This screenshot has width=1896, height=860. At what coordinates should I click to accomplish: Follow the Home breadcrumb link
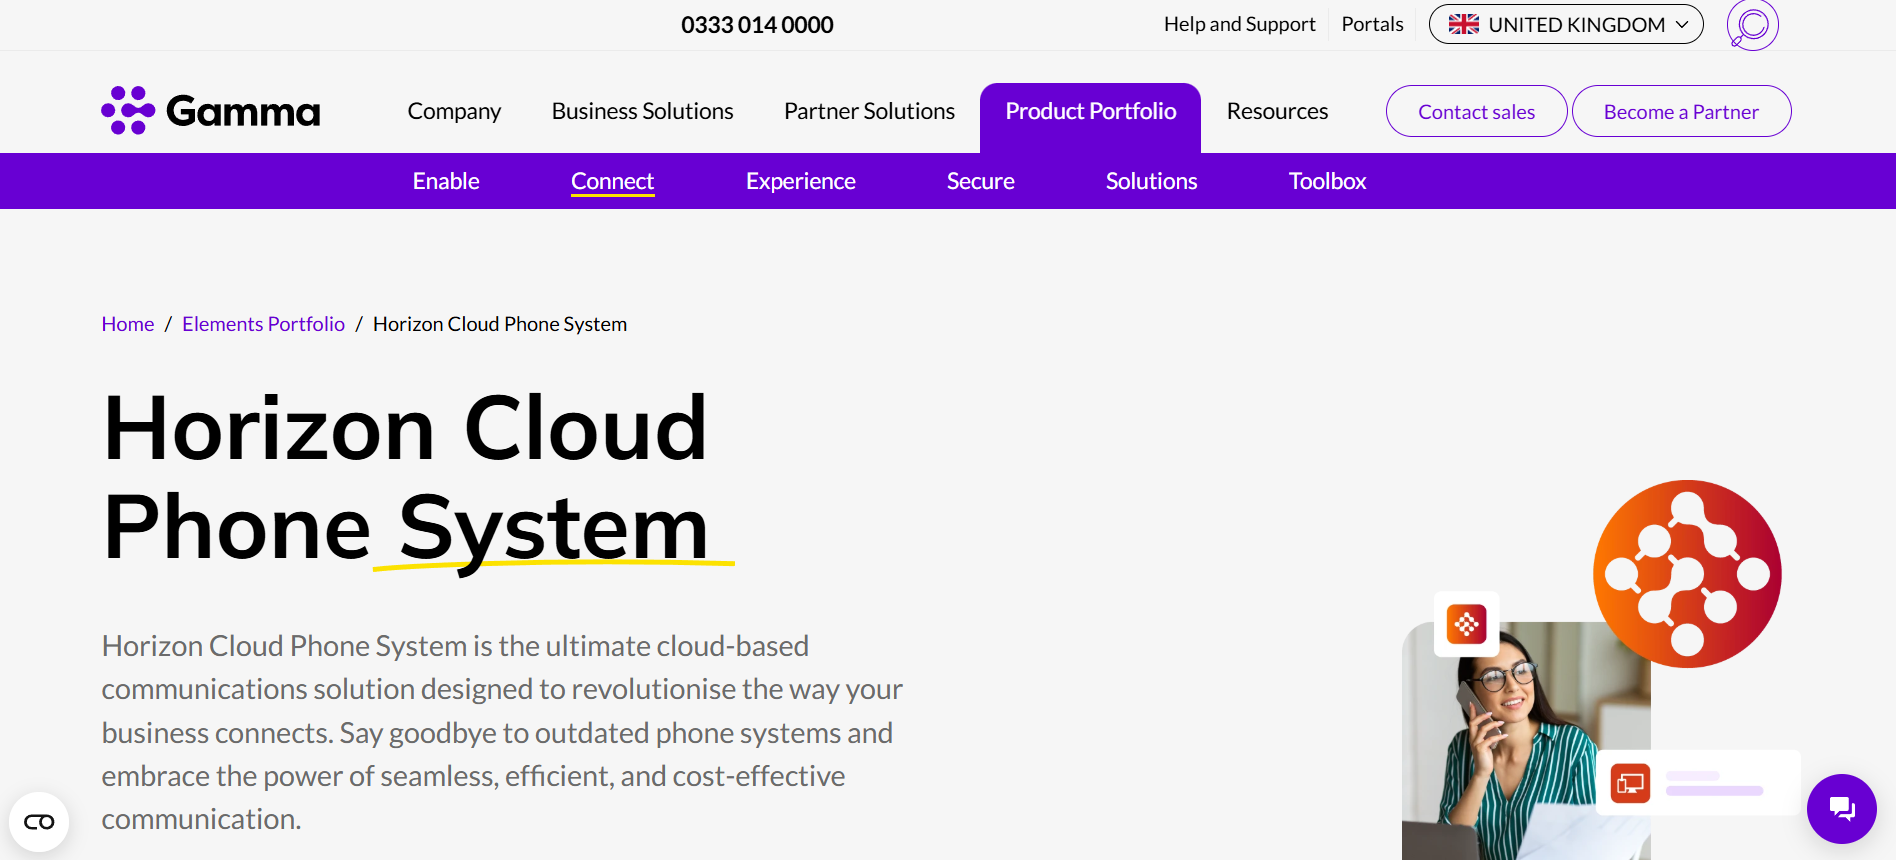[x=128, y=324]
